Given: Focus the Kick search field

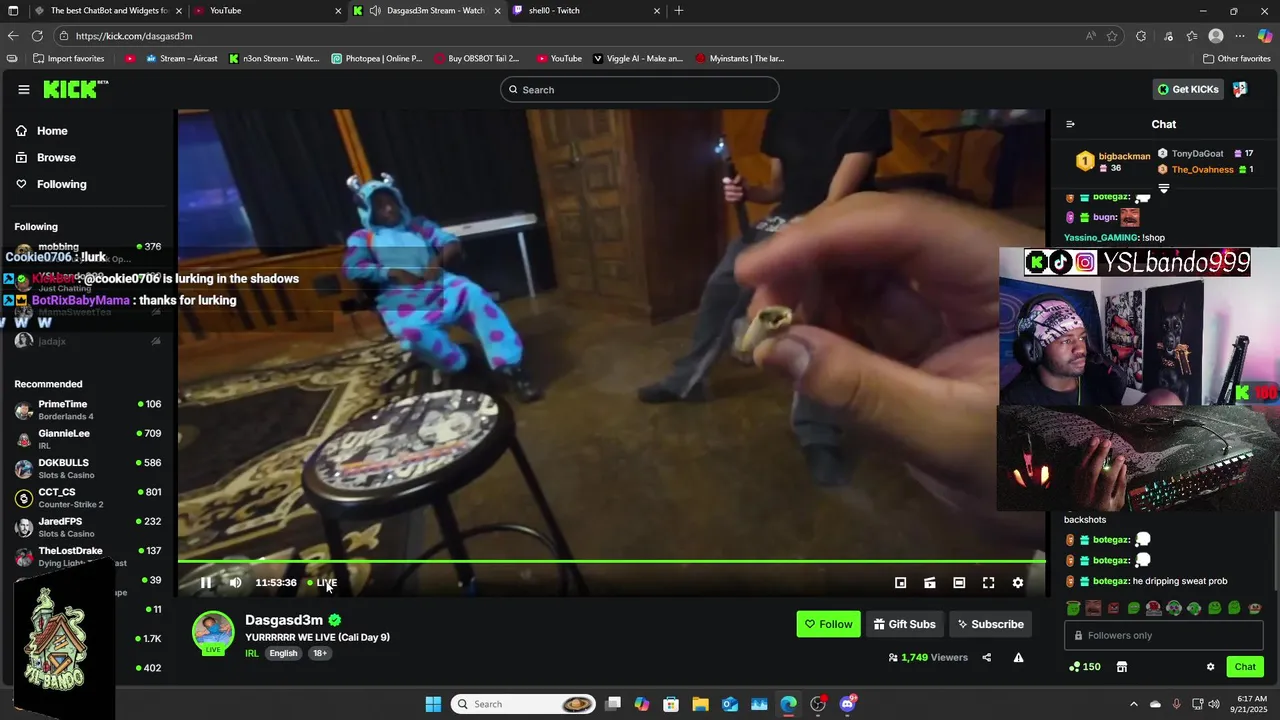Looking at the screenshot, I should (x=640, y=89).
